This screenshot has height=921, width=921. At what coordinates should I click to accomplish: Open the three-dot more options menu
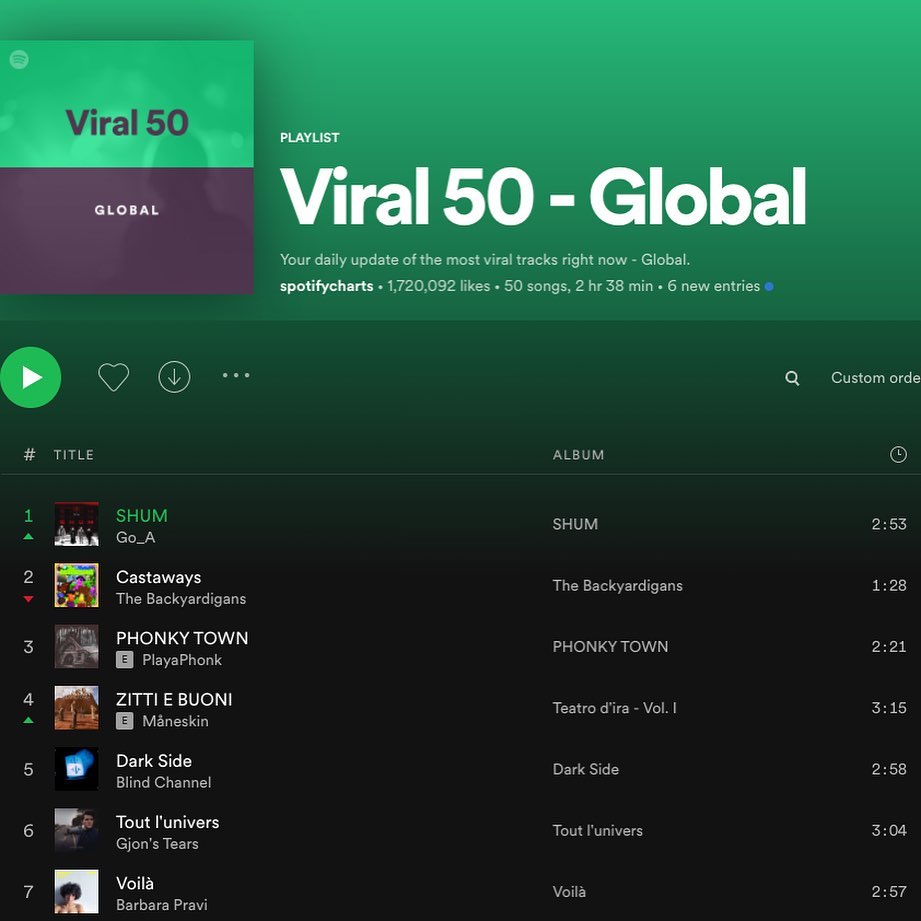(x=236, y=376)
